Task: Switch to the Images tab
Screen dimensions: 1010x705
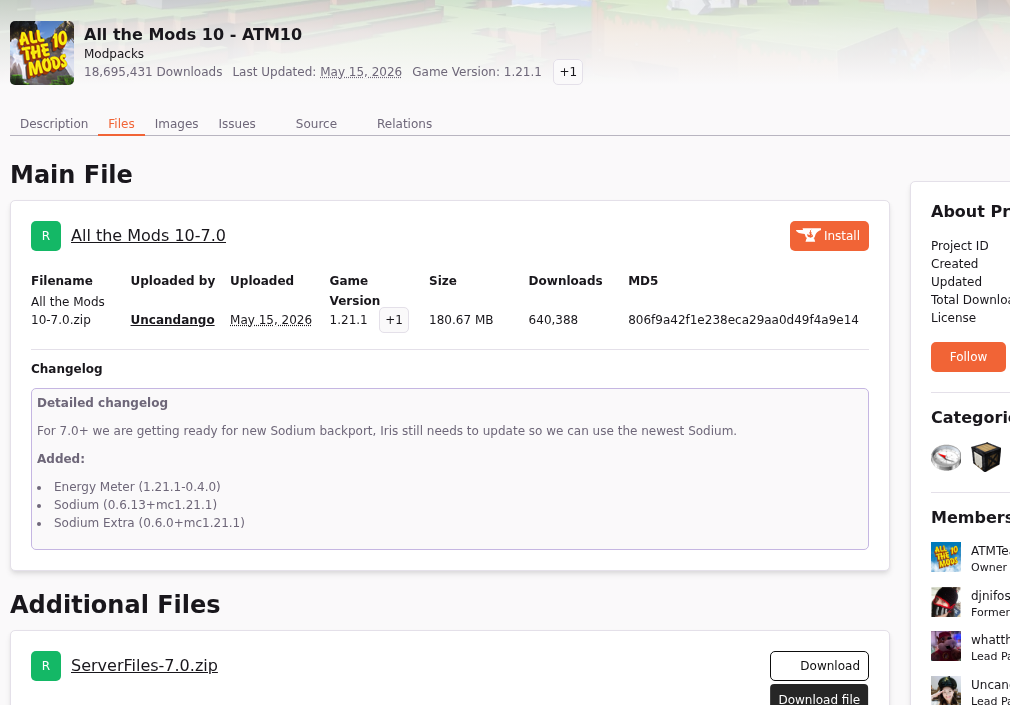Action: point(176,124)
